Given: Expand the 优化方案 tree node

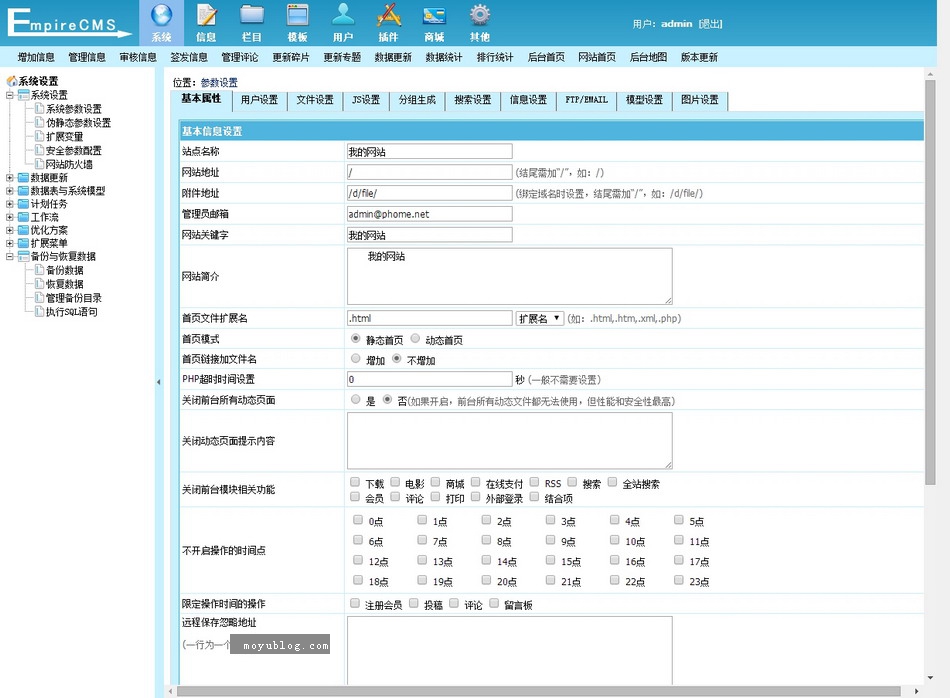Looking at the screenshot, I should point(10,230).
